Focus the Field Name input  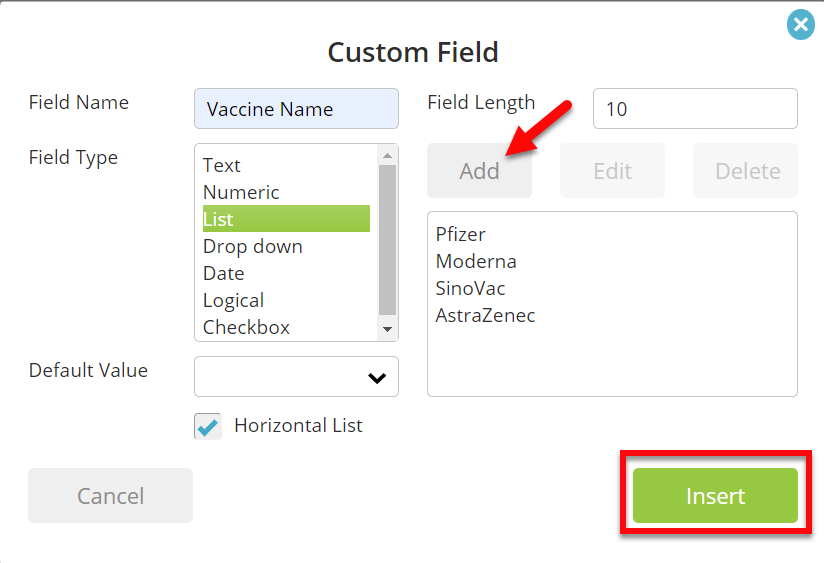tap(296, 109)
